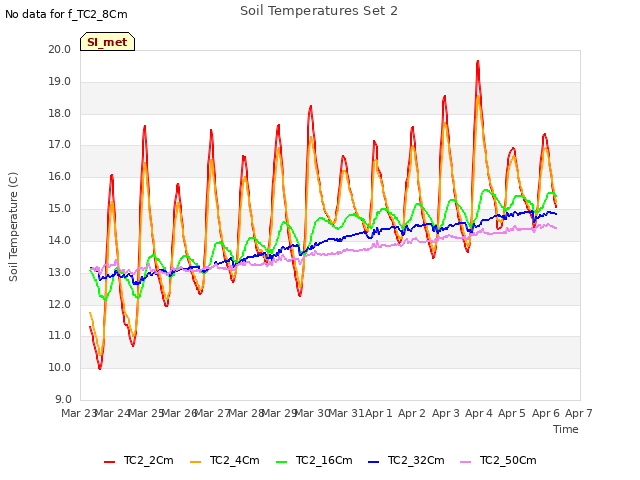Viewport: 640px width, 480px height.
Task: Click the 19.0 y-axis tick label
Action: pyautogui.click(x=60, y=82)
